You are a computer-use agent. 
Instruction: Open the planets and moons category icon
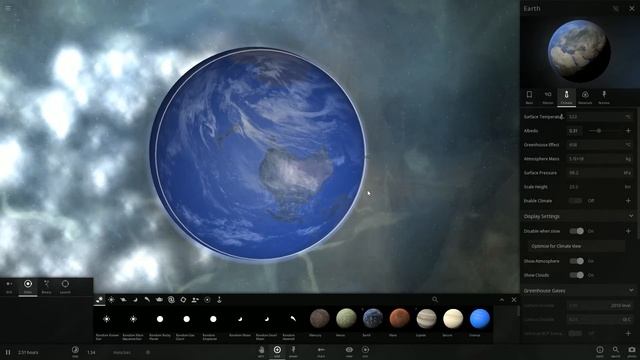[99, 300]
